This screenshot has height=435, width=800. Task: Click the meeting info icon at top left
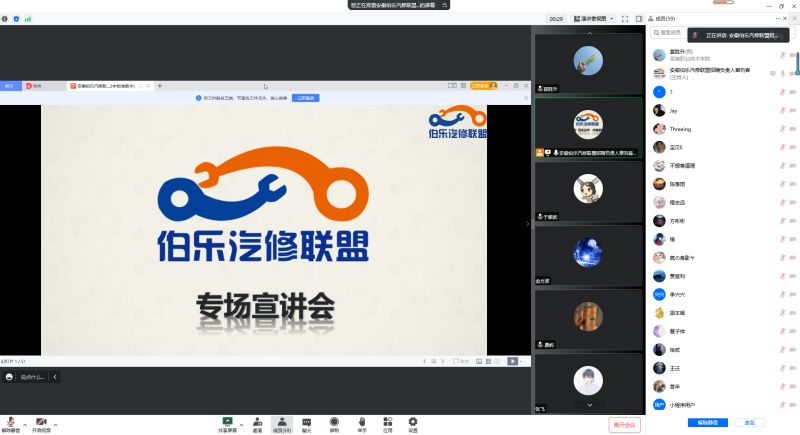5,19
